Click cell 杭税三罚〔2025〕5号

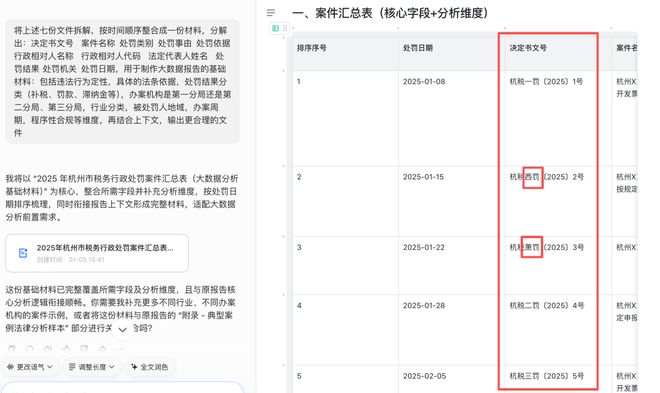547,376
